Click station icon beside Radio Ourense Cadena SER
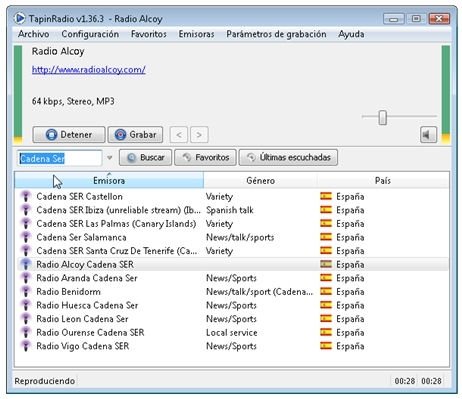462x399 pixels. point(26,332)
